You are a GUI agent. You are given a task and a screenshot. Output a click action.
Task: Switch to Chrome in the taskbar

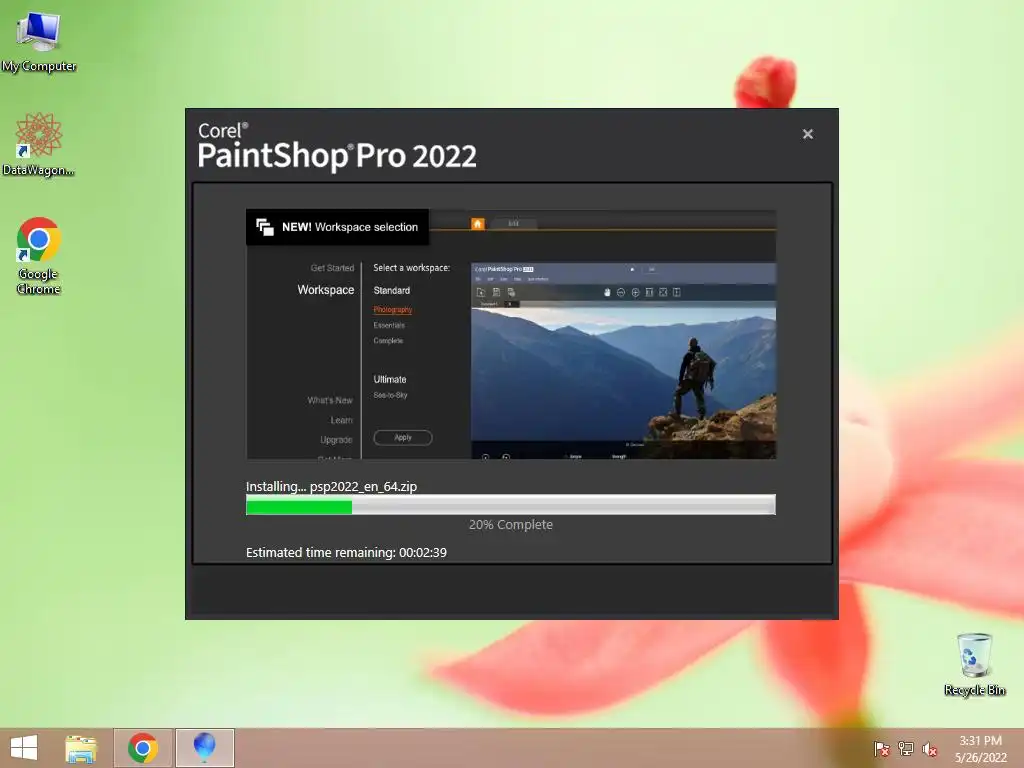coord(143,748)
